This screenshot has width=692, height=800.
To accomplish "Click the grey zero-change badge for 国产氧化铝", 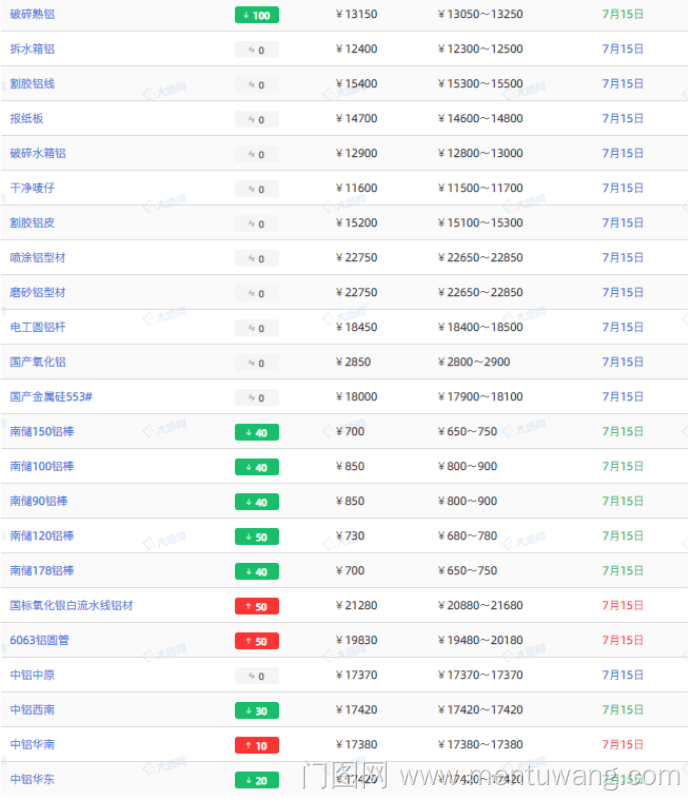I will [256, 363].
